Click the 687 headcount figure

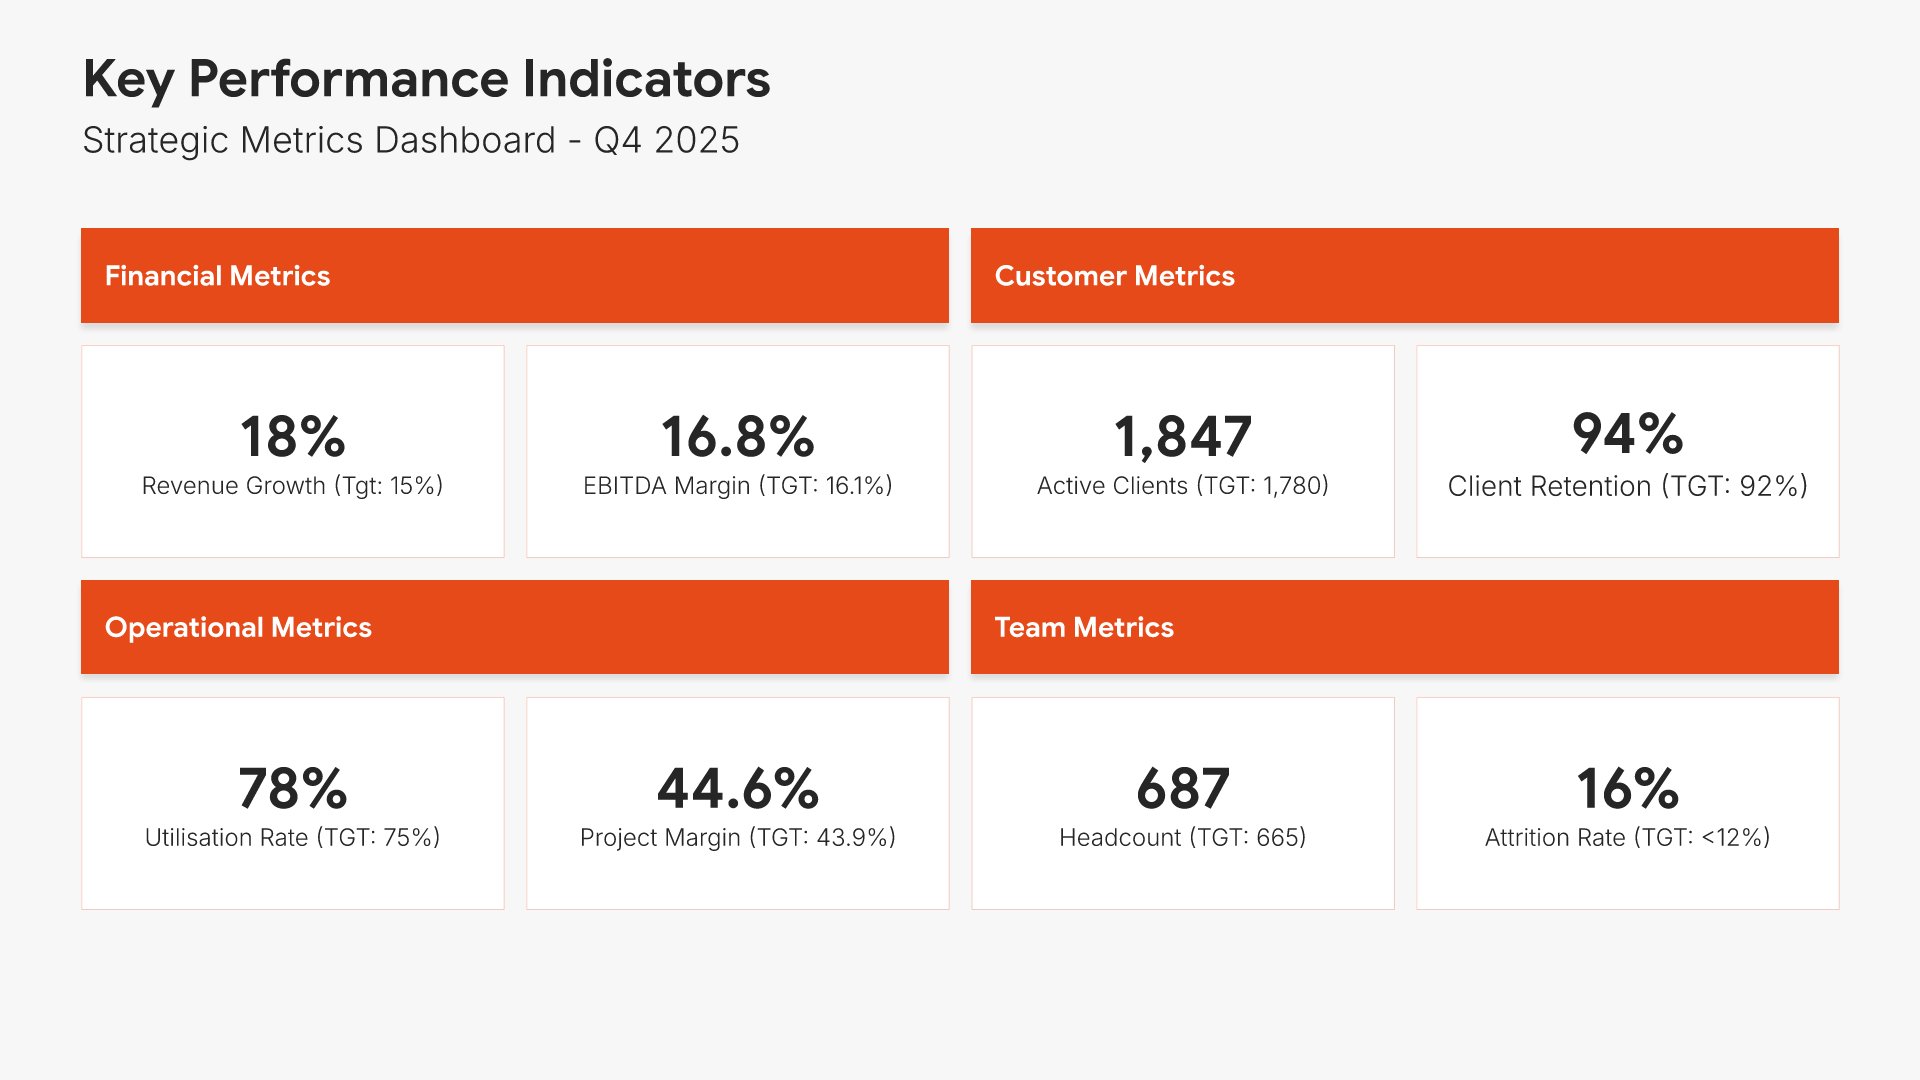tap(1182, 788)
